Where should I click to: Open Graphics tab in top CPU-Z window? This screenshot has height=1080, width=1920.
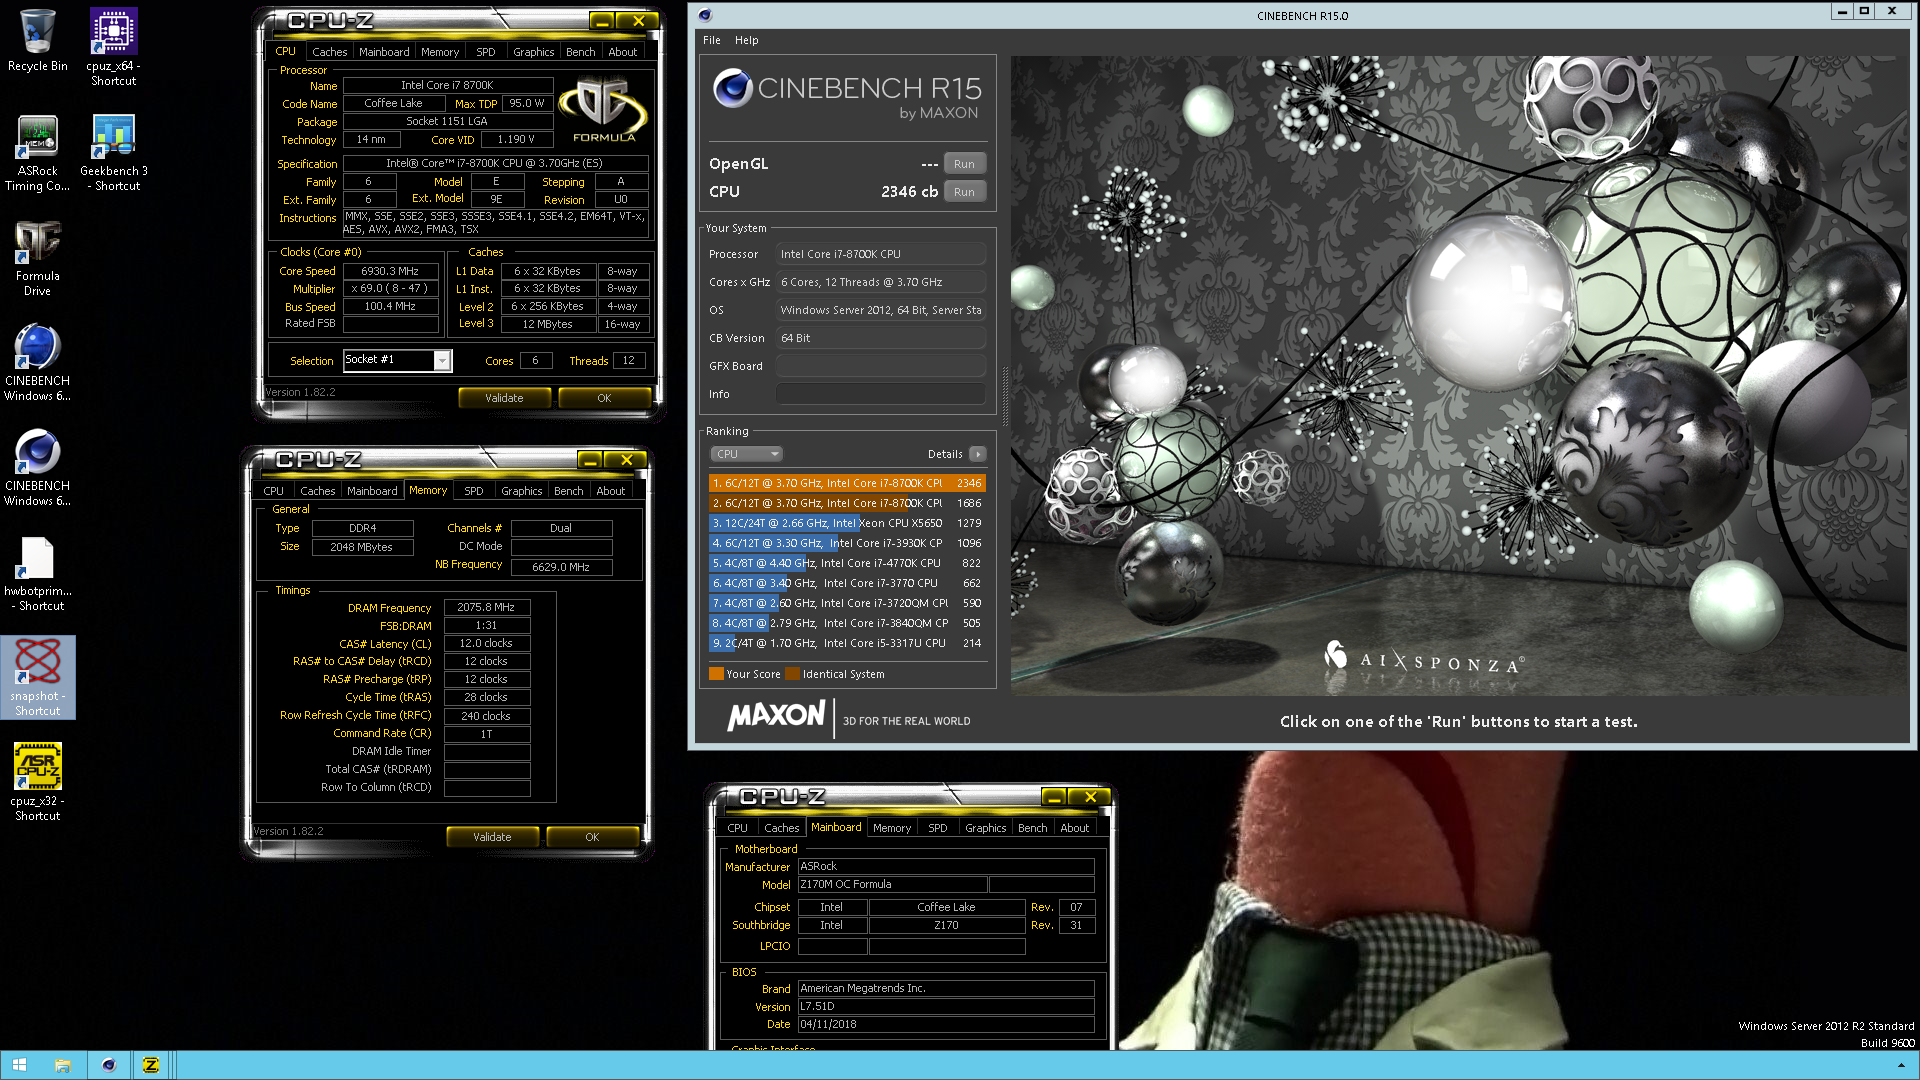pyautogui.click(x=533, y=52)
